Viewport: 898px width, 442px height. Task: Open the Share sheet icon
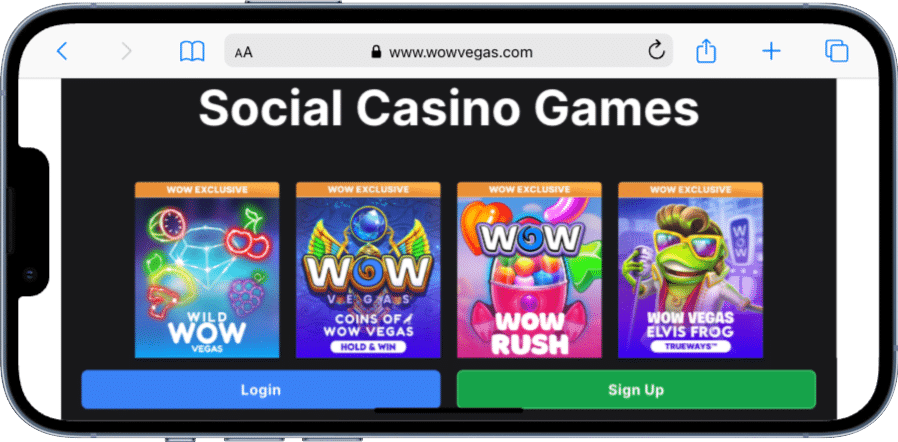click(x=706, y=51)
